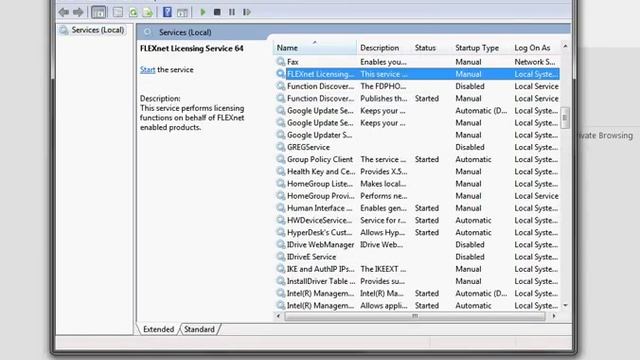This screenshot has height=360, width=640.
Task: Click the Stop Service square icon
Action: click(217, 12)
